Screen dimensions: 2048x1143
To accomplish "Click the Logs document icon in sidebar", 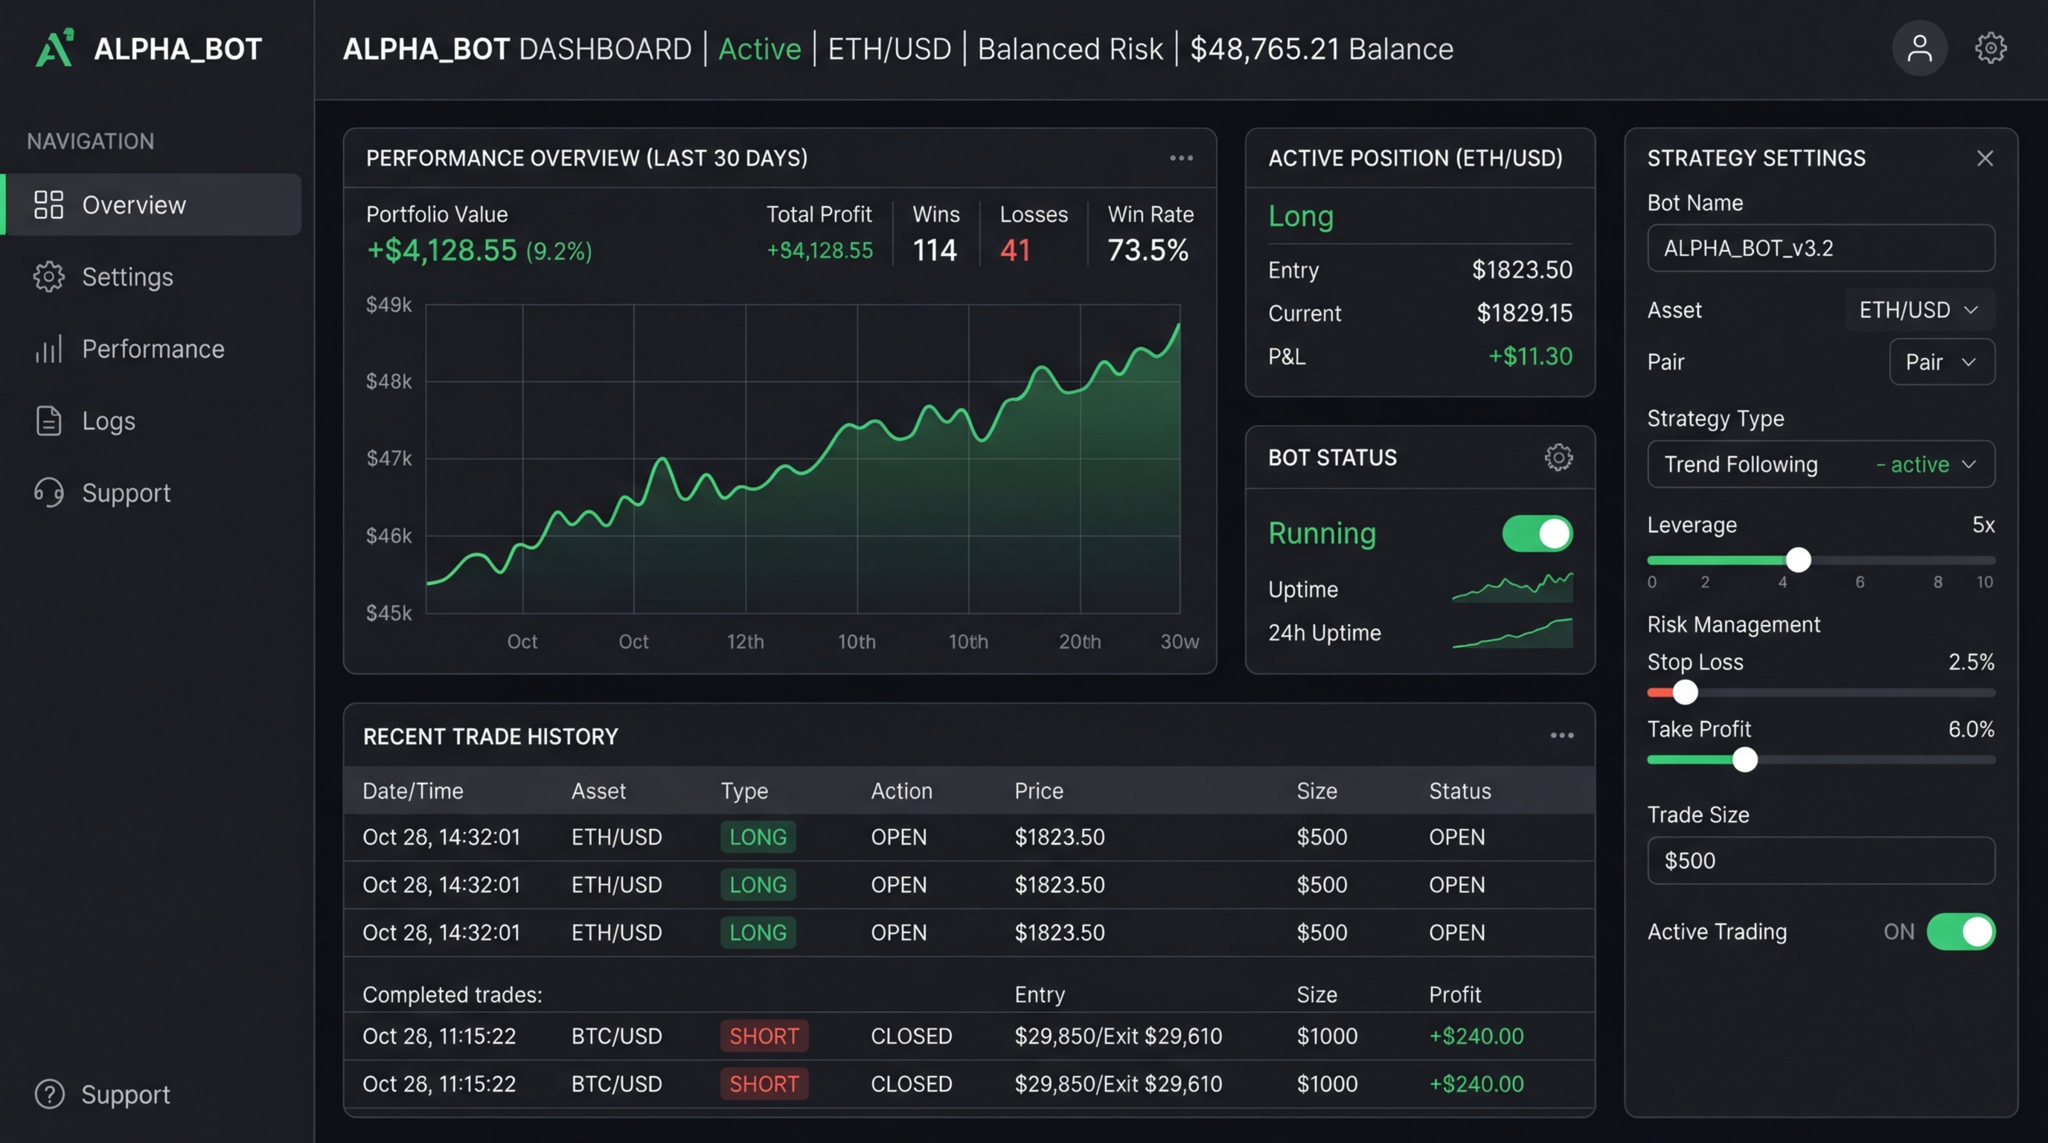I will [48, 421].
